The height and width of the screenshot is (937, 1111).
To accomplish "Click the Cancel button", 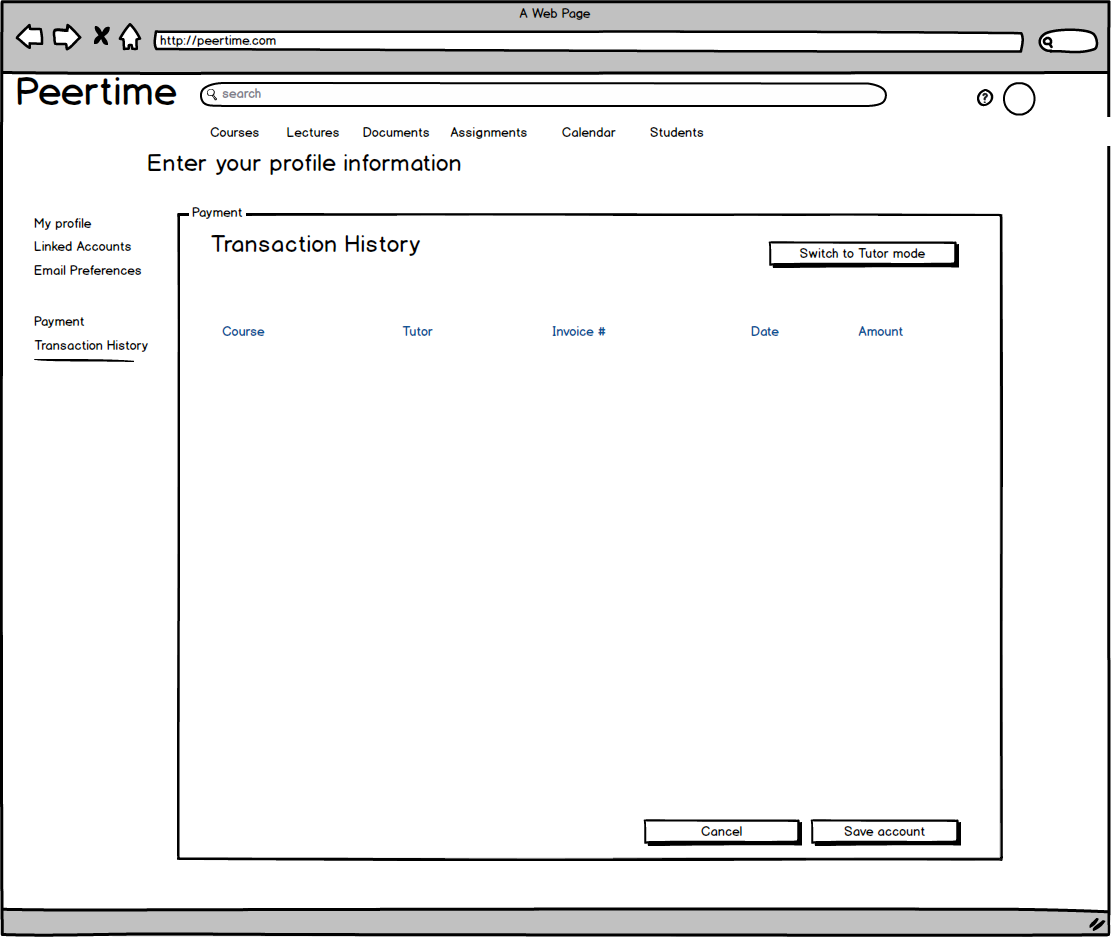I will (721, 832).
